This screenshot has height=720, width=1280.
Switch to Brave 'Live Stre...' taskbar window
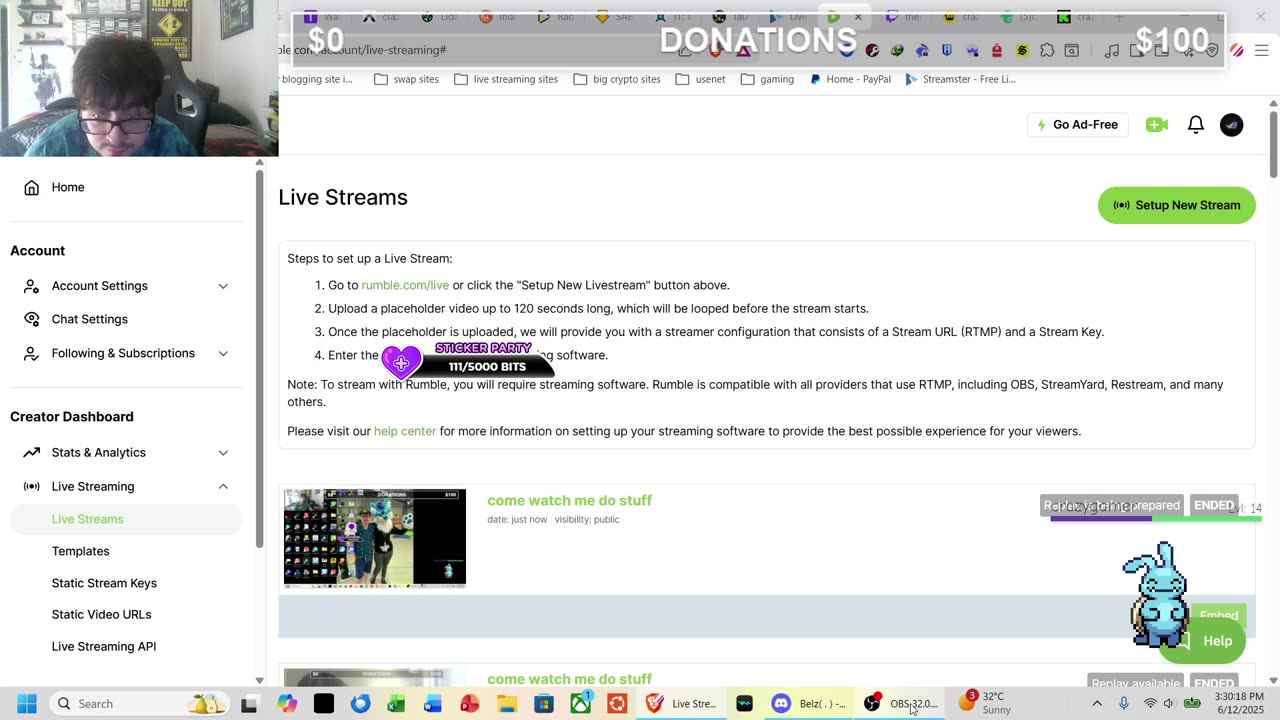tap(682, 704)
